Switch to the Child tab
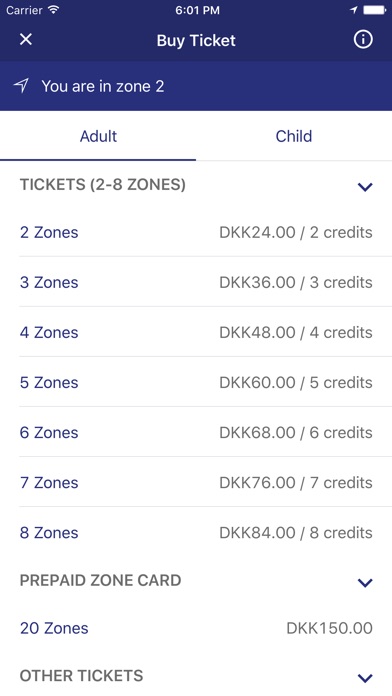Screen dimensions: 392x696 point(294,136)
